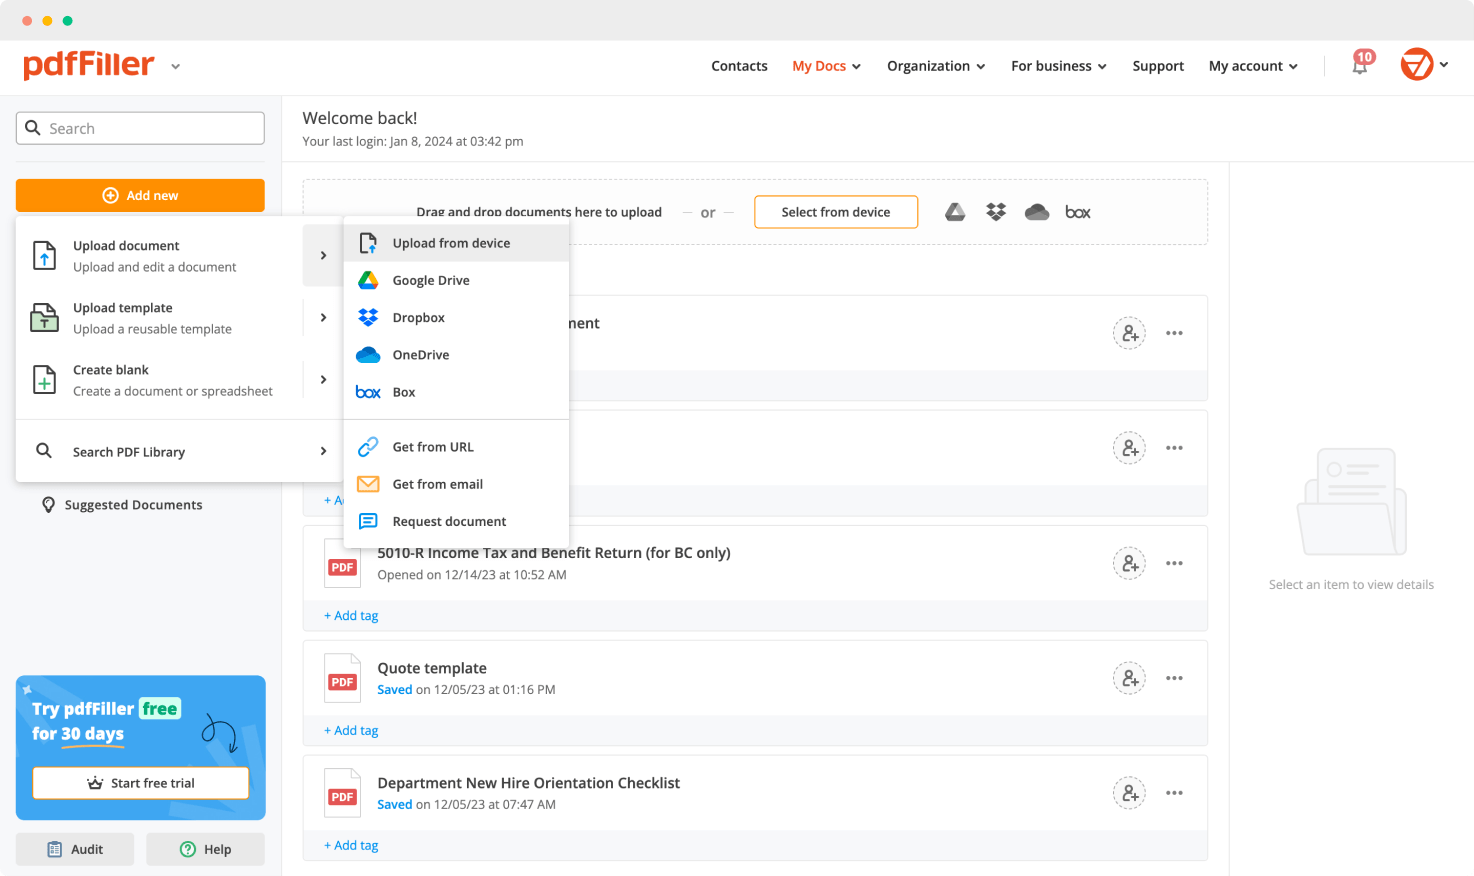This screenshot has width=1474, height=876.
Task: Choose the OneDrive cloud icon for upload
Action: (x=1037, y=212)
